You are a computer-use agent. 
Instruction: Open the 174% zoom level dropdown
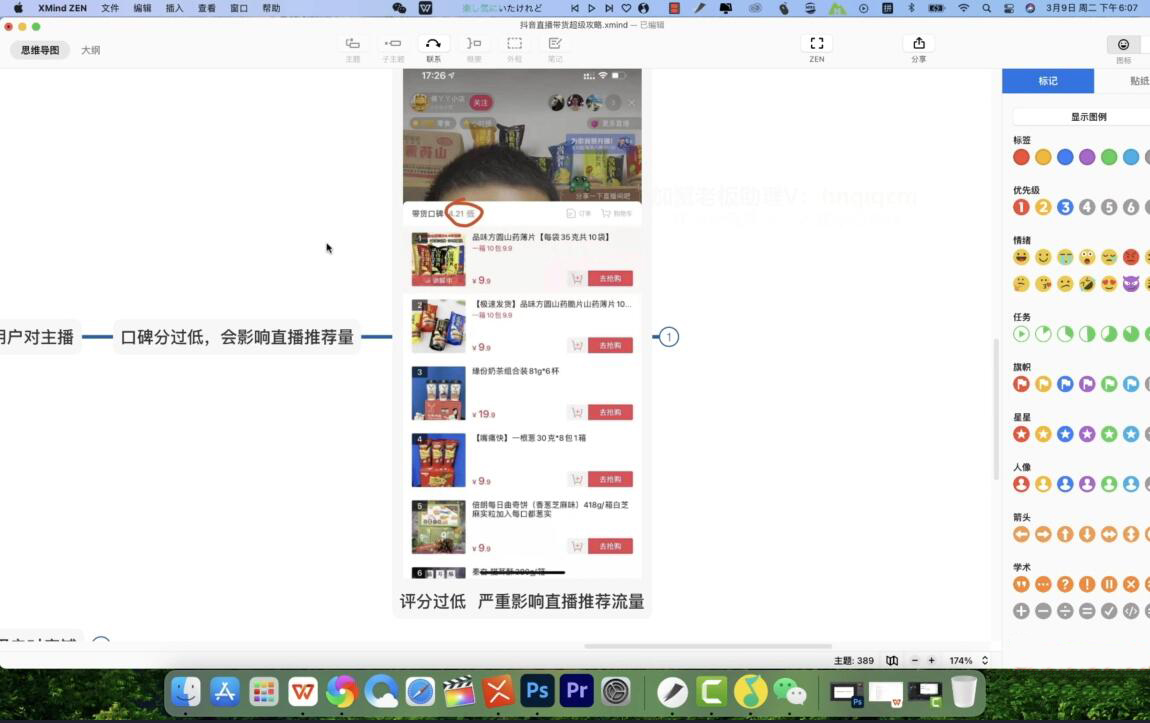click(968, 661)
